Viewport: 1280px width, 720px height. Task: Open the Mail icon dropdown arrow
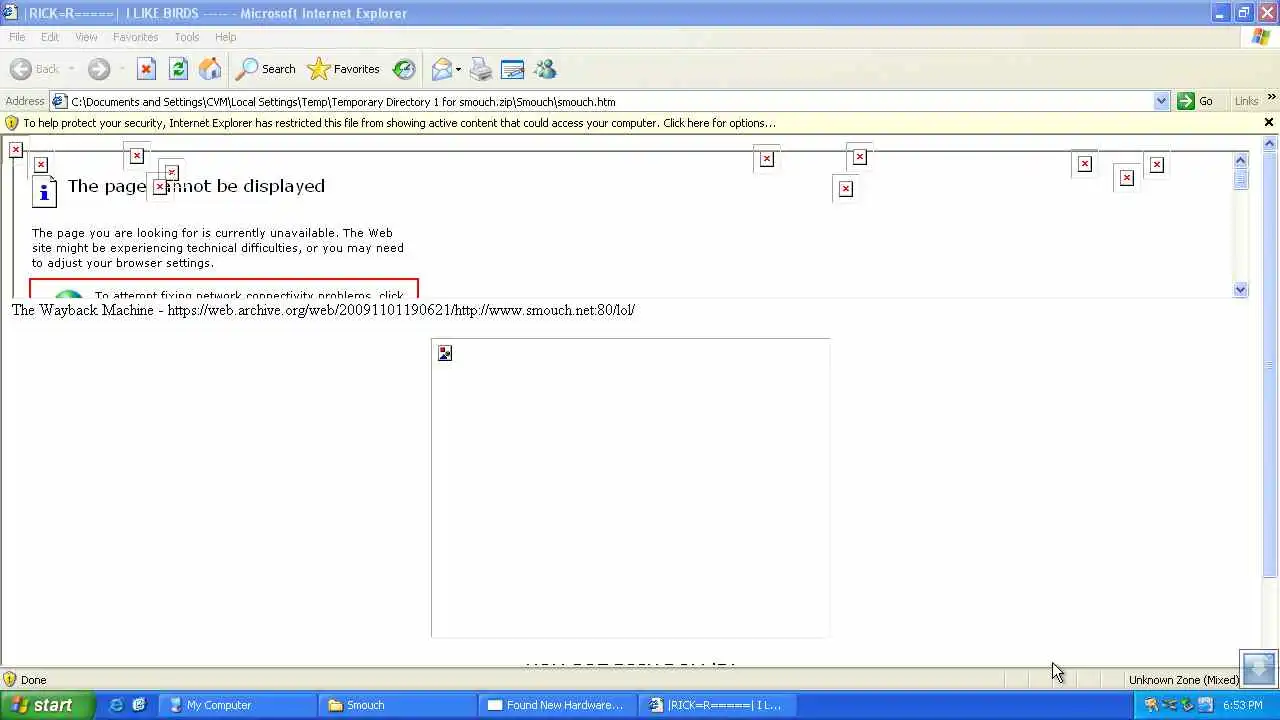tap(458, 69)
